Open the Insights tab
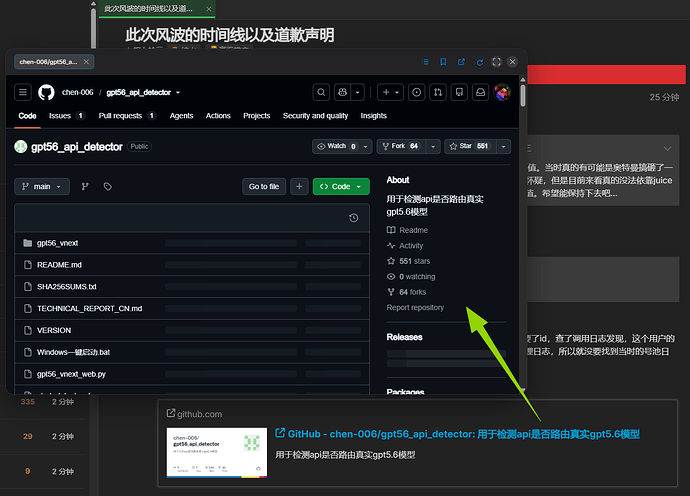This screenshot has height=496, width=690. point(373,116)
